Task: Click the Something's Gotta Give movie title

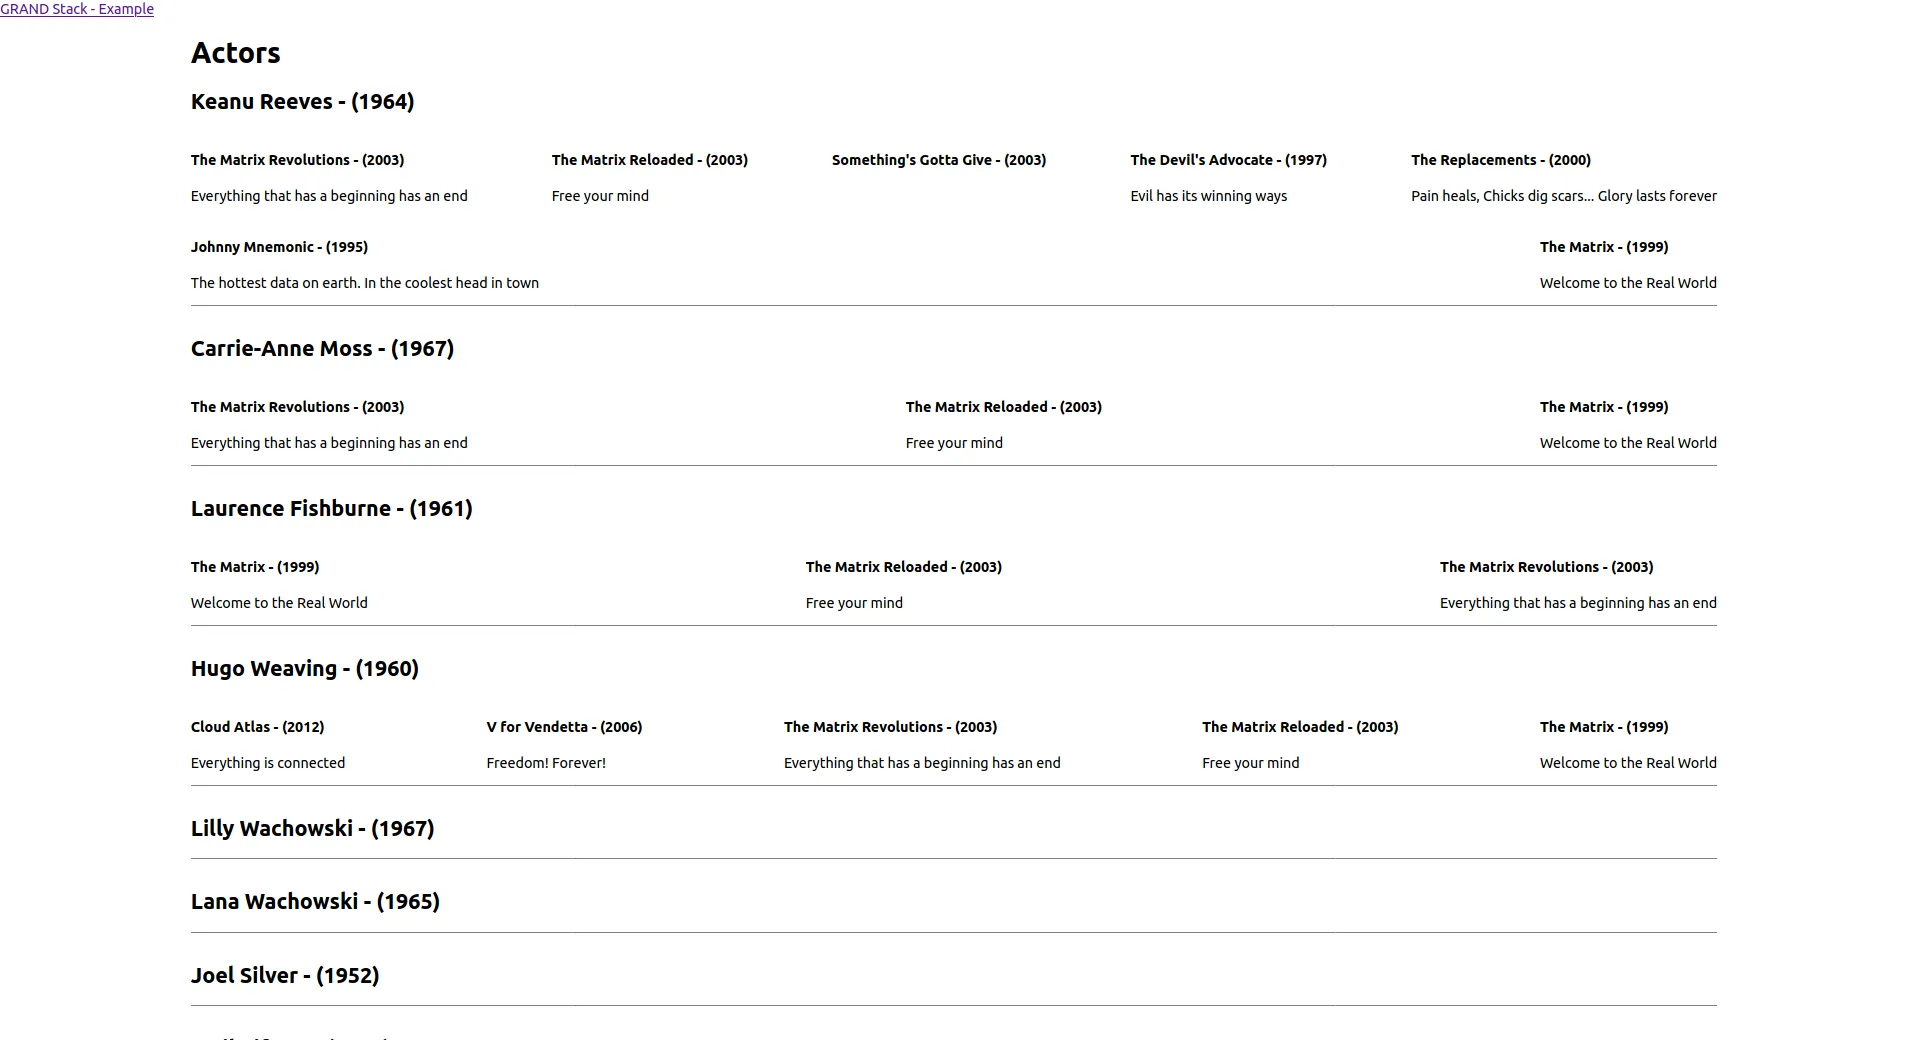Action: (938, 160)
